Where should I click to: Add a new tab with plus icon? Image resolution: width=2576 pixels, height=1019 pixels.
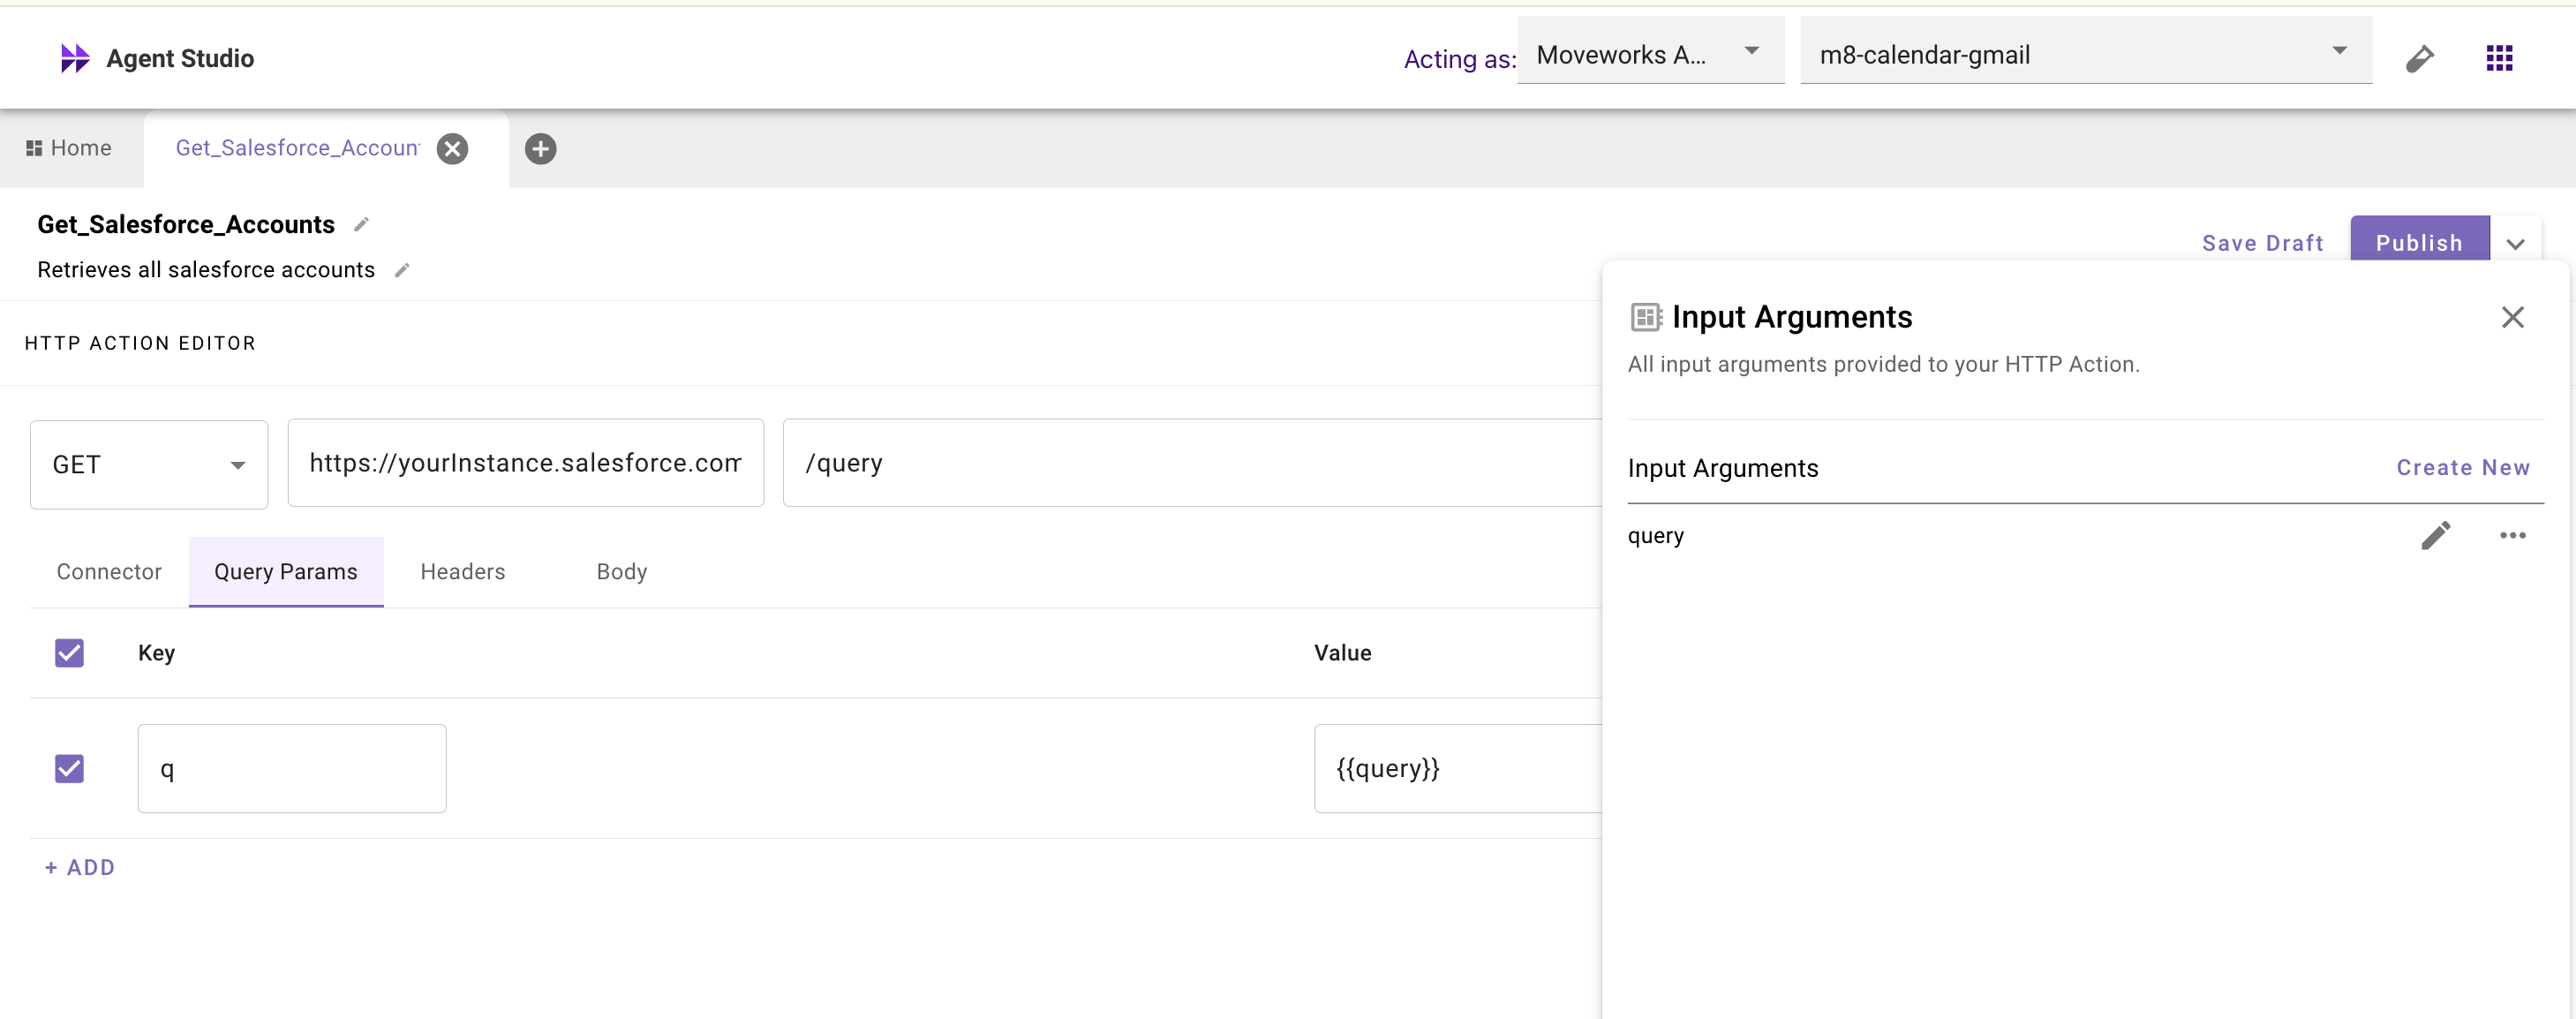coord(541,149)
